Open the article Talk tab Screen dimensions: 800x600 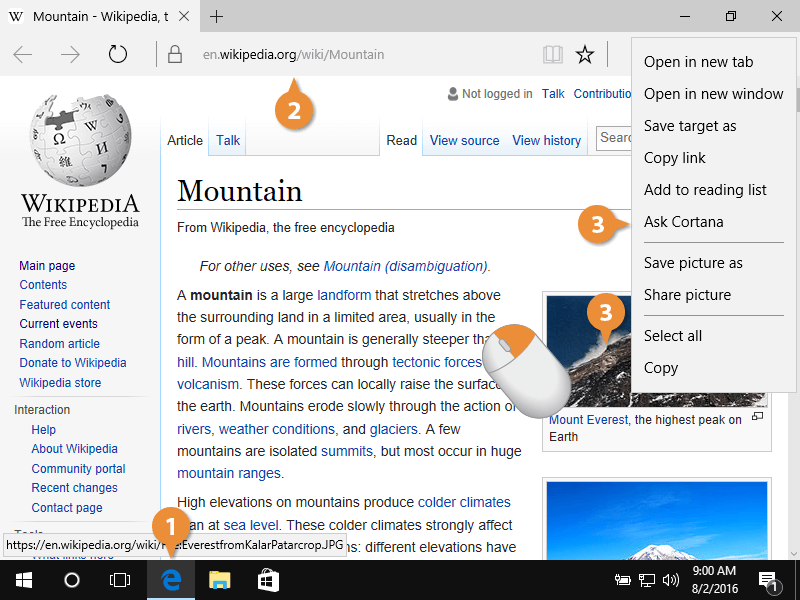228,141
